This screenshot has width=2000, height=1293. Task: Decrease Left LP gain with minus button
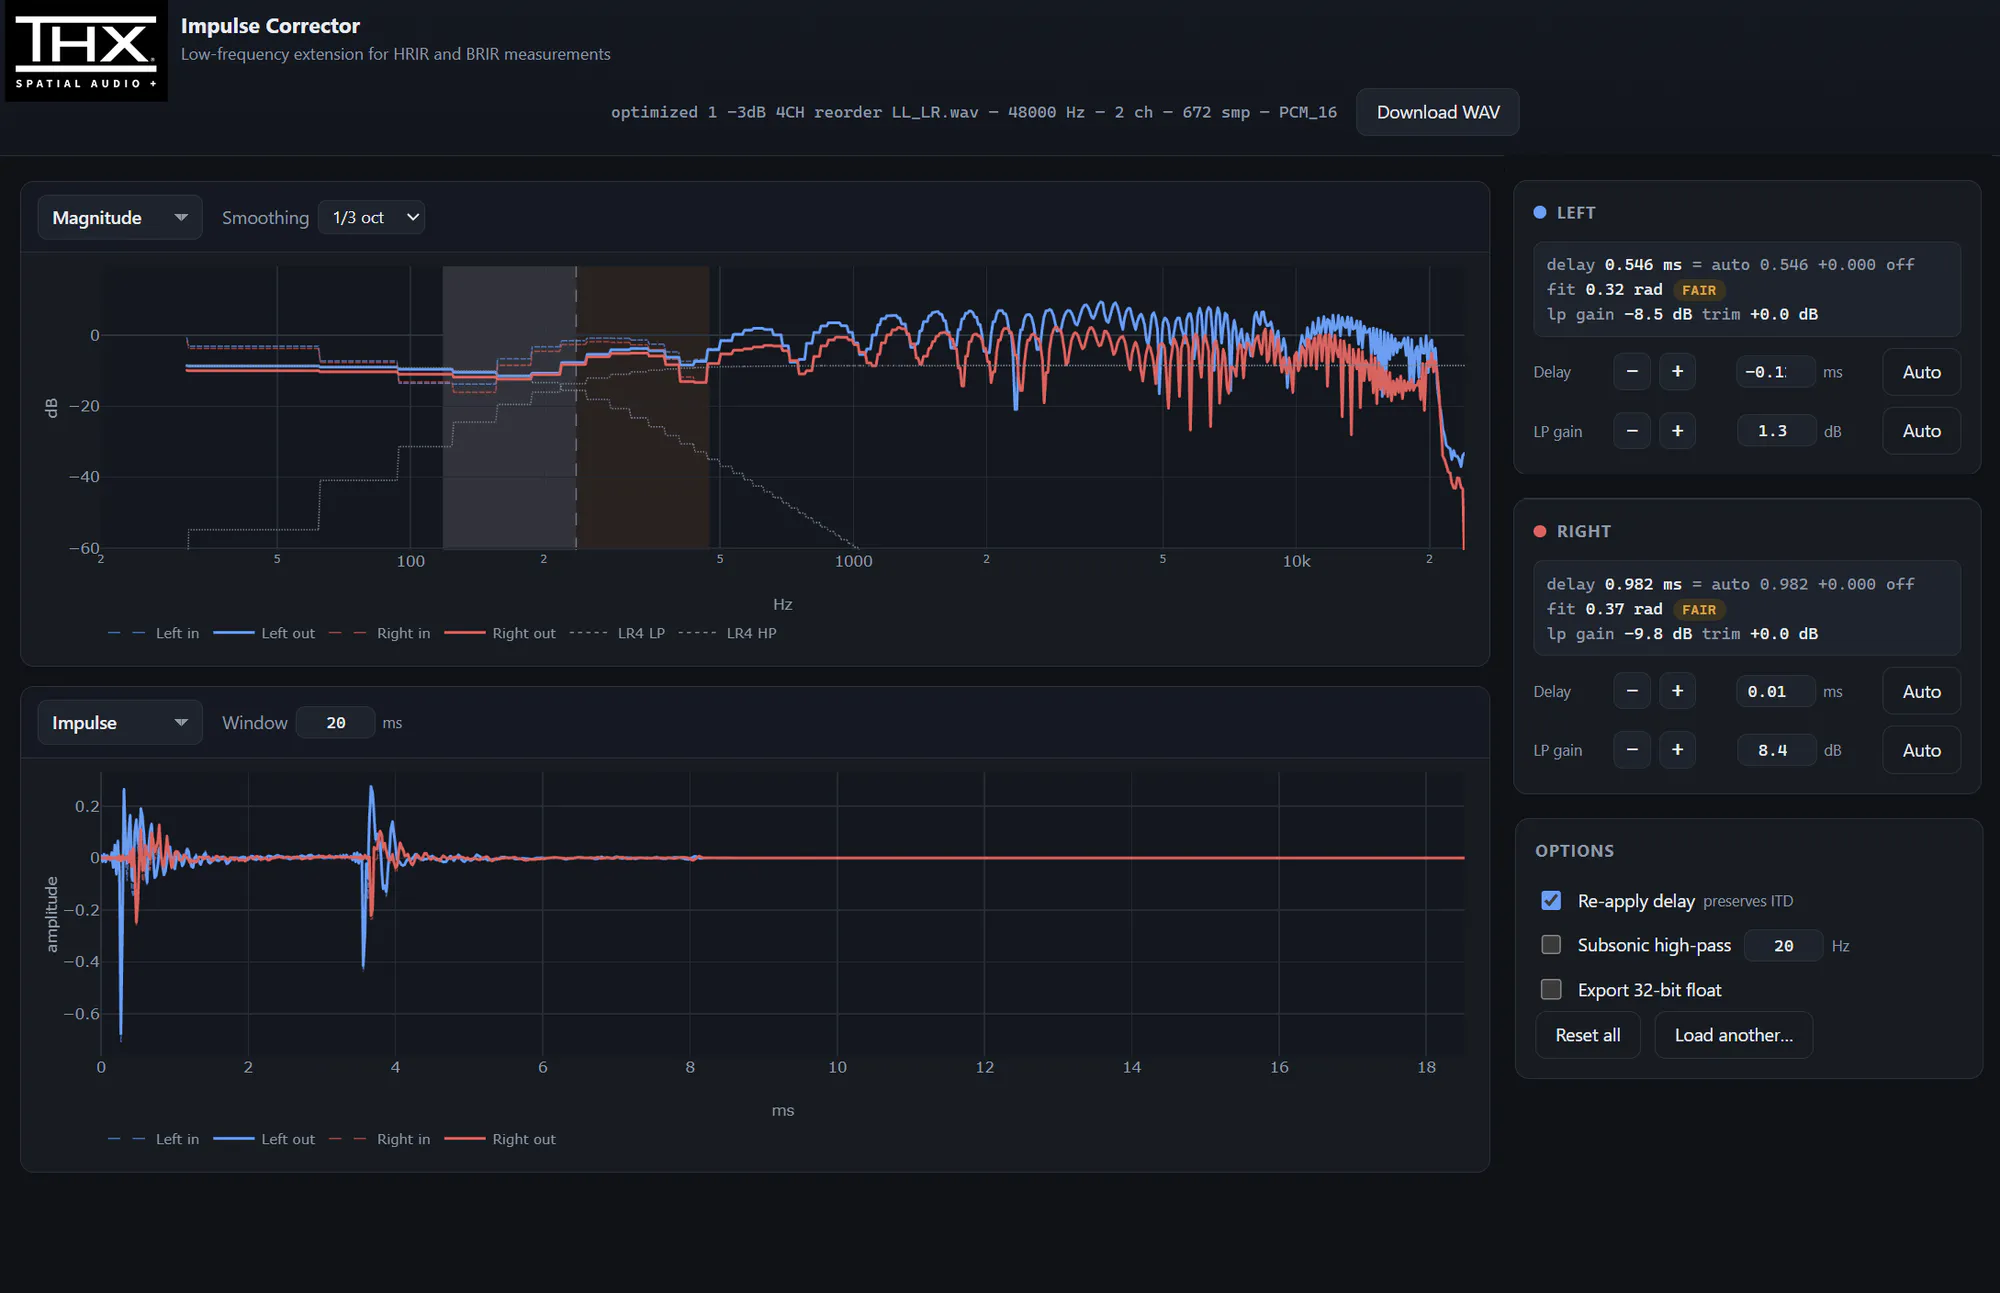pos(1632,431)
